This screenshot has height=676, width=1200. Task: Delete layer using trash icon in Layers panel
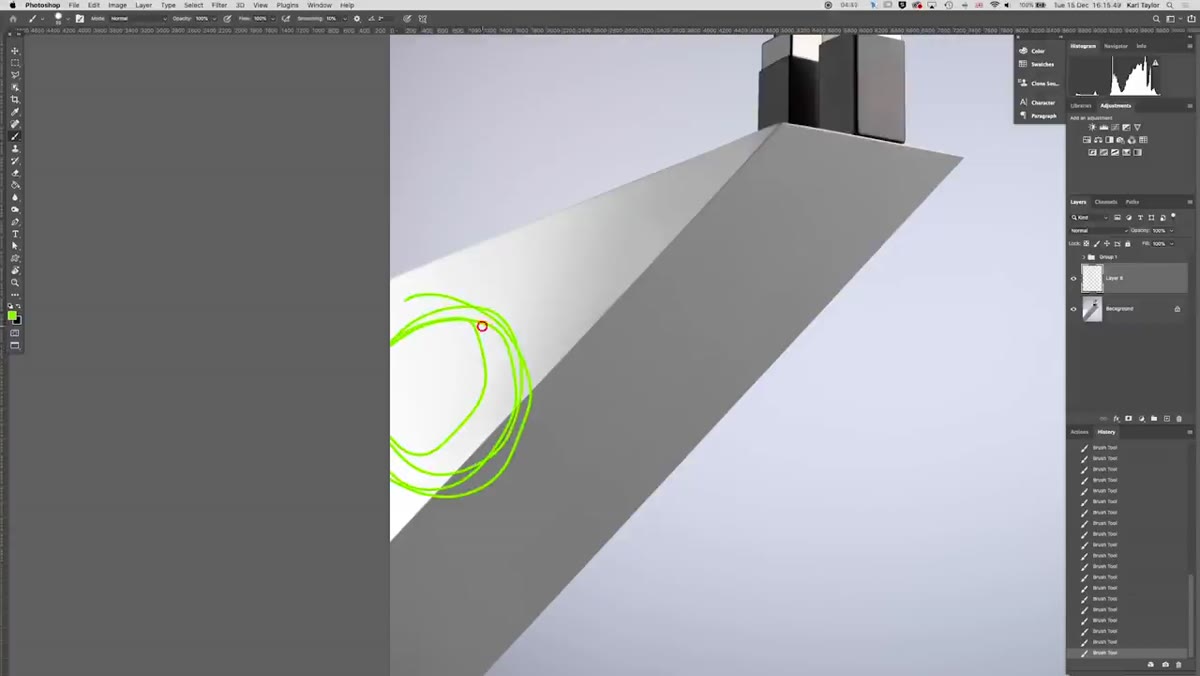coord(1179,419)
